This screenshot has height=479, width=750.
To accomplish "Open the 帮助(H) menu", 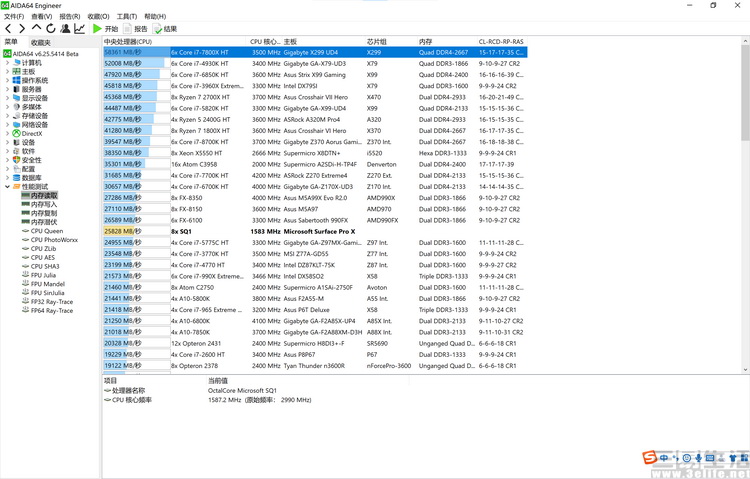I will point(155,16).
